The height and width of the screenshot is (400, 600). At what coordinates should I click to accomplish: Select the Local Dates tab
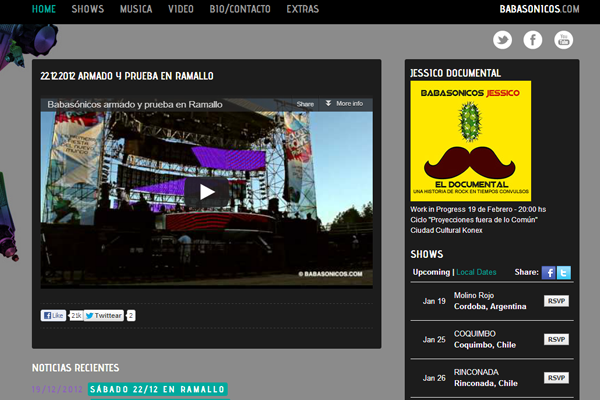point(476,272)
